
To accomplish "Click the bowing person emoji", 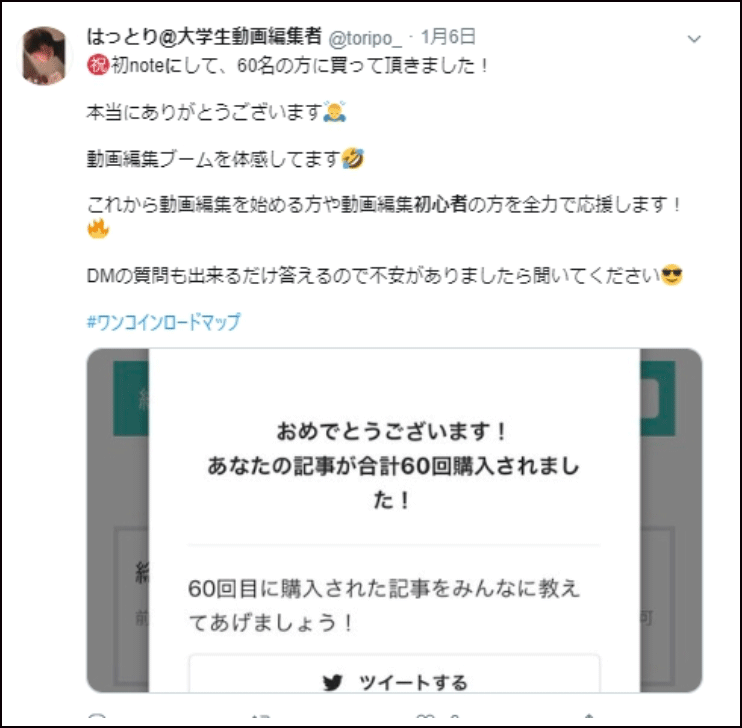I will click(x=335, y=112).
